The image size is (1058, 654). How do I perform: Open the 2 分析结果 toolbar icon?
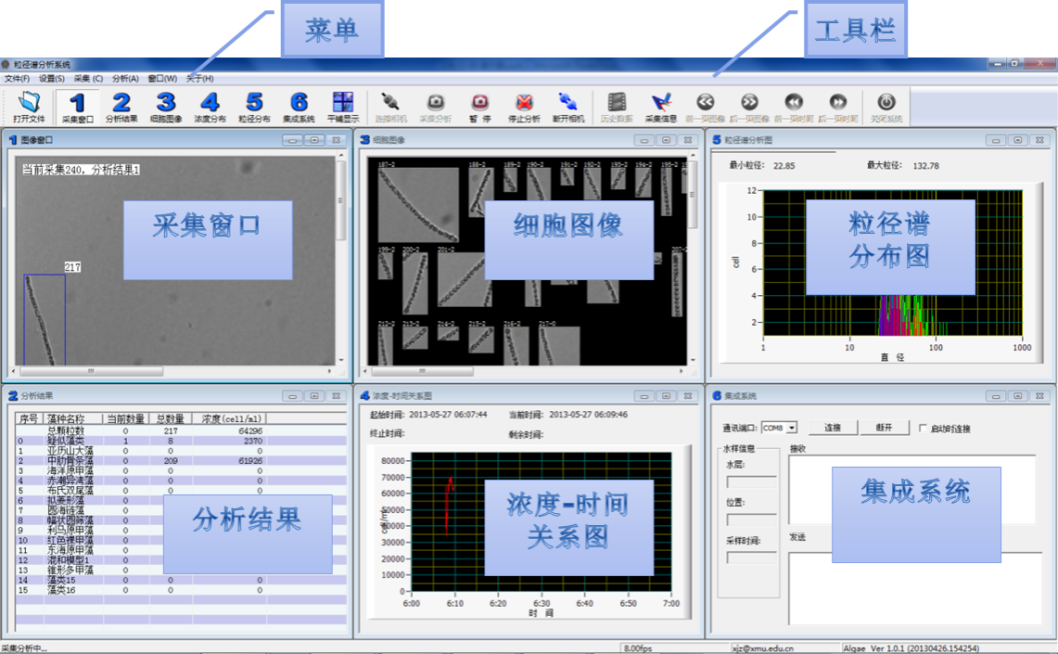point(121,105)
